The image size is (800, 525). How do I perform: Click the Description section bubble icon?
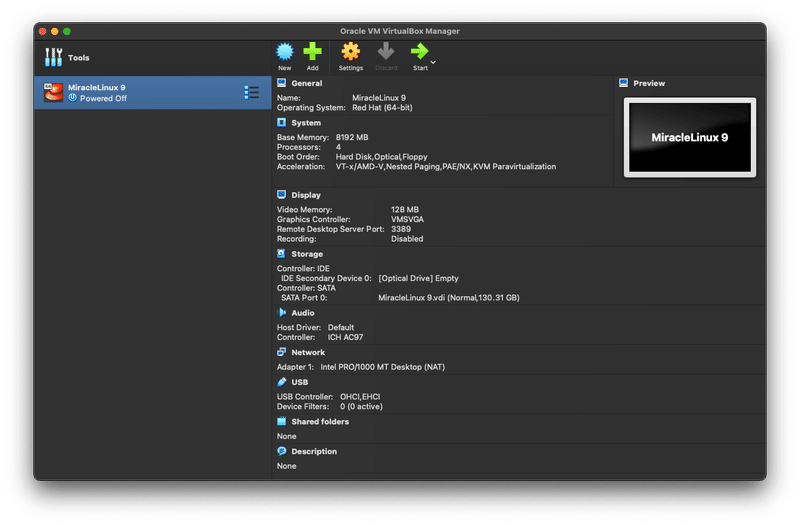coord(281,451)
